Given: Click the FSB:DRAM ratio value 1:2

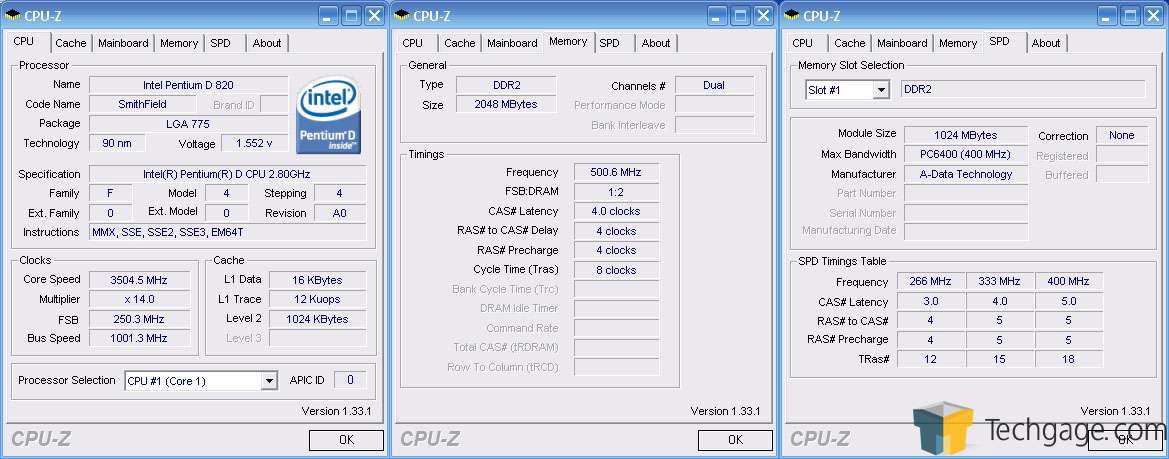Looking at the screenshot, I should (616, 191).
